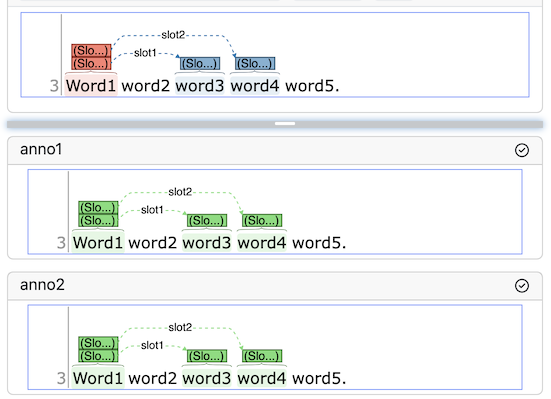The width and height of the screenshot is (551, 399).
Task: Merge lower green (Slo...) label on Word1 from anno1
Action: [98, 220]
